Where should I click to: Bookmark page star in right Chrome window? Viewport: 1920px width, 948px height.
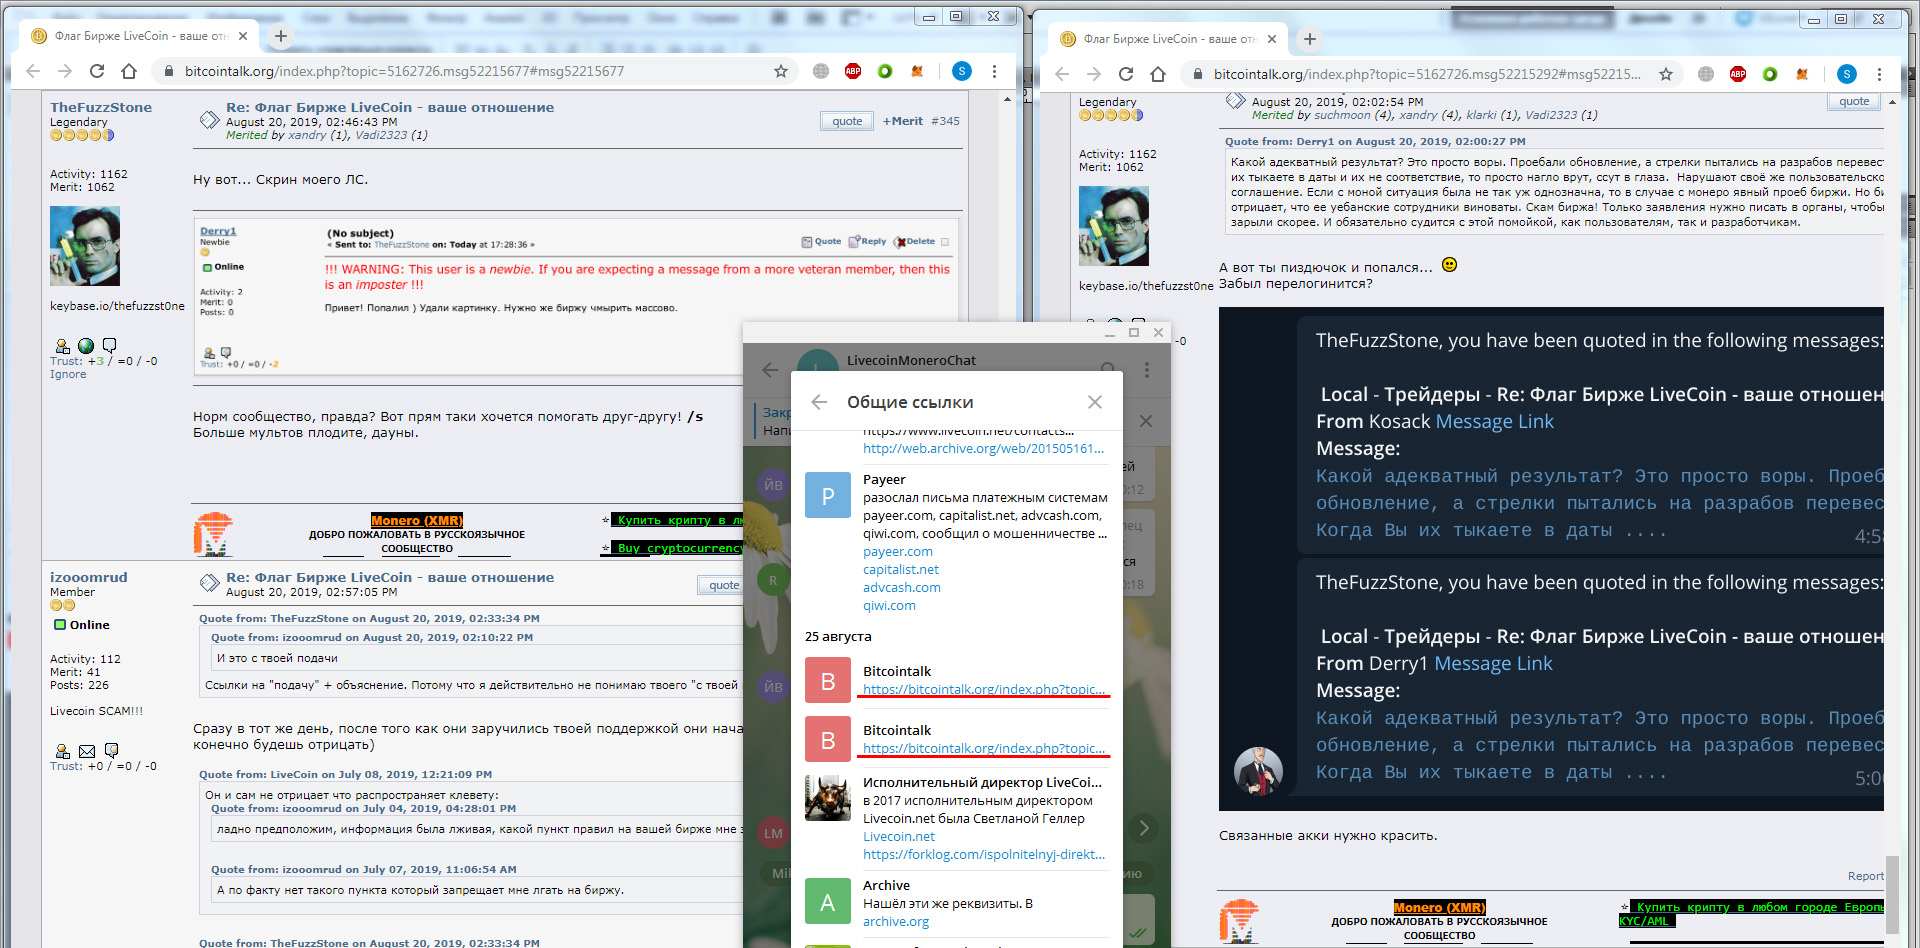click(1666, 74)
